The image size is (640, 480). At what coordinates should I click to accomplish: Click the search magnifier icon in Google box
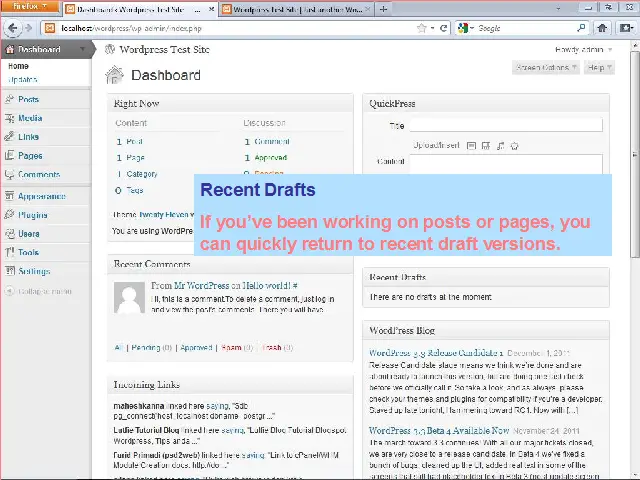(581, 28)
